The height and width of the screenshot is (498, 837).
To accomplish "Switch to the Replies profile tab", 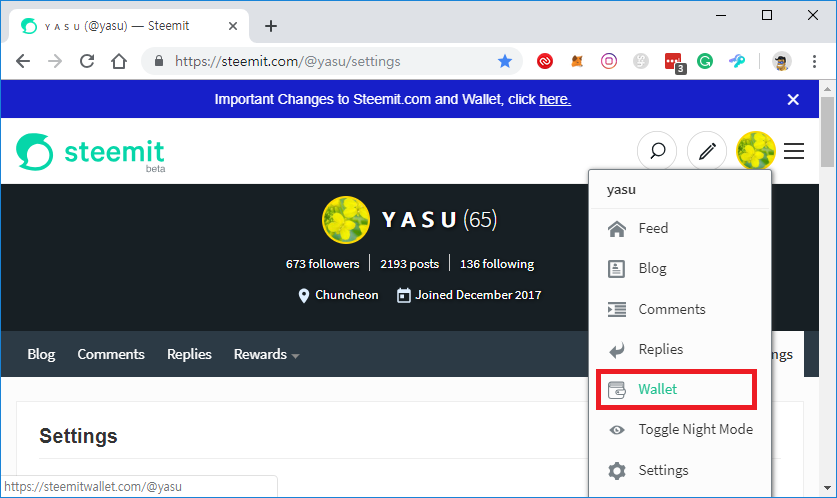I will [189, 354].
